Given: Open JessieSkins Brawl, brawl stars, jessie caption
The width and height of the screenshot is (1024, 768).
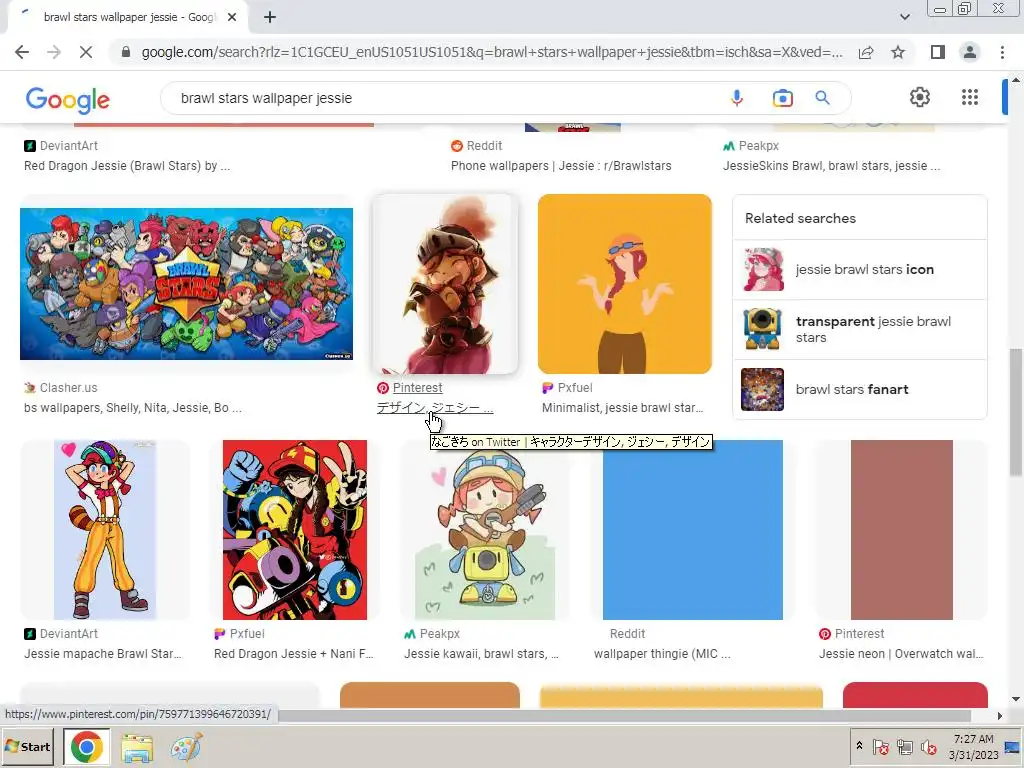Looking at the screenshot, I should pos(831,166).
